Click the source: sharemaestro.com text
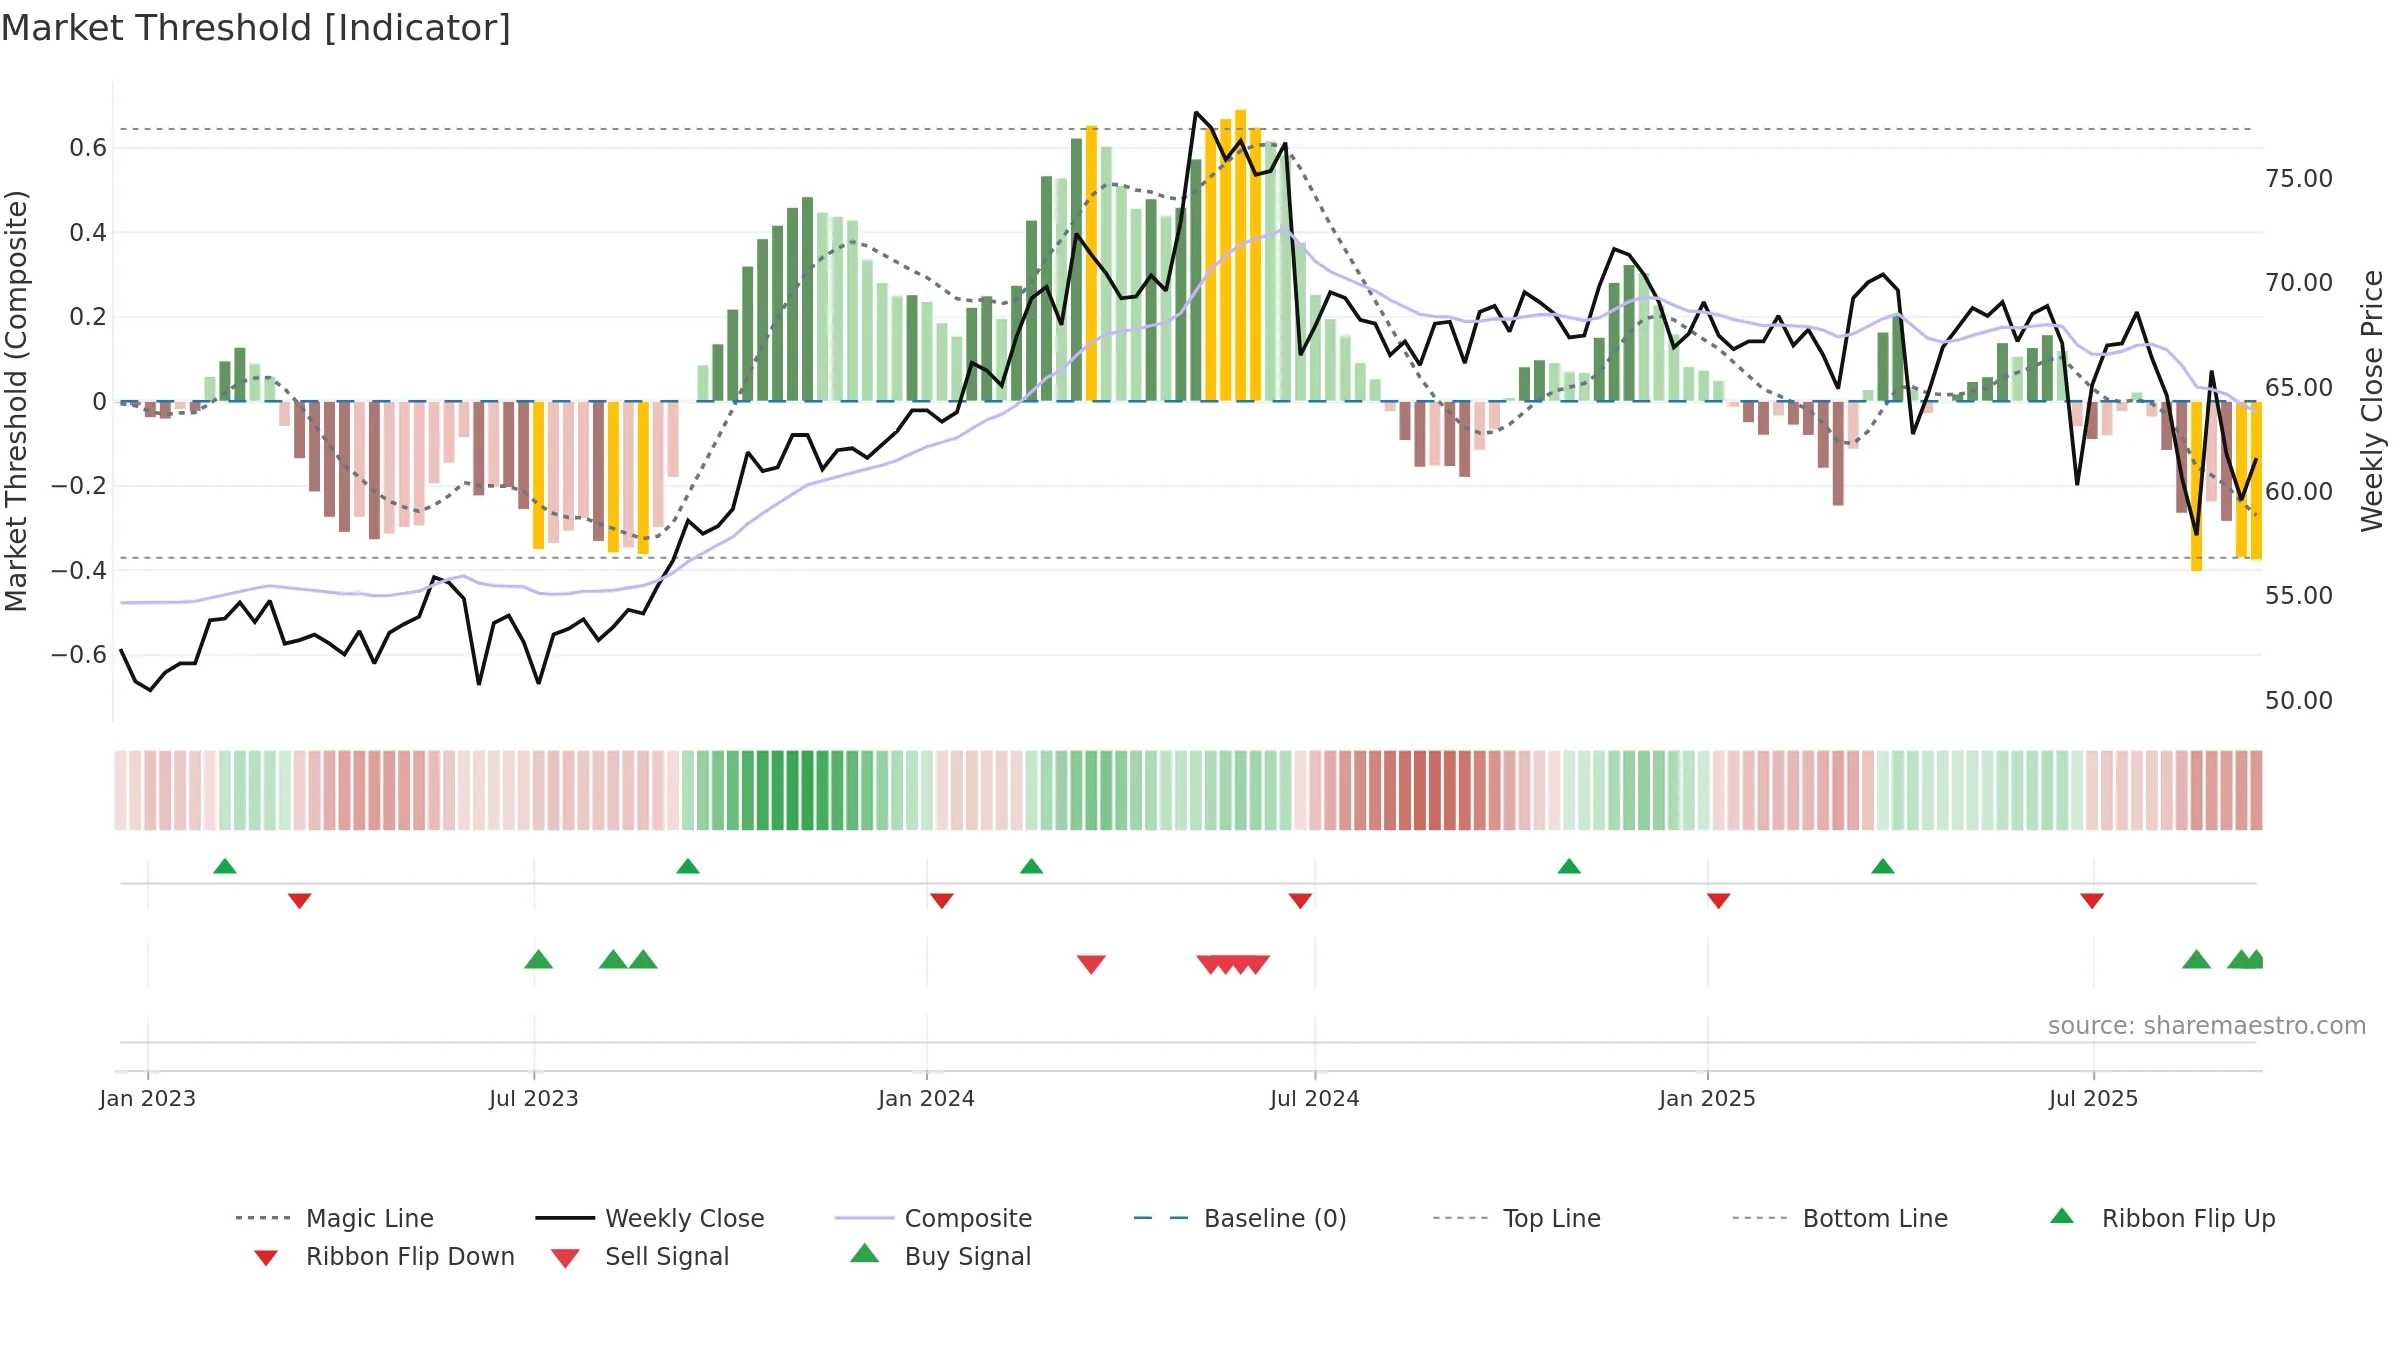 2207,1026
